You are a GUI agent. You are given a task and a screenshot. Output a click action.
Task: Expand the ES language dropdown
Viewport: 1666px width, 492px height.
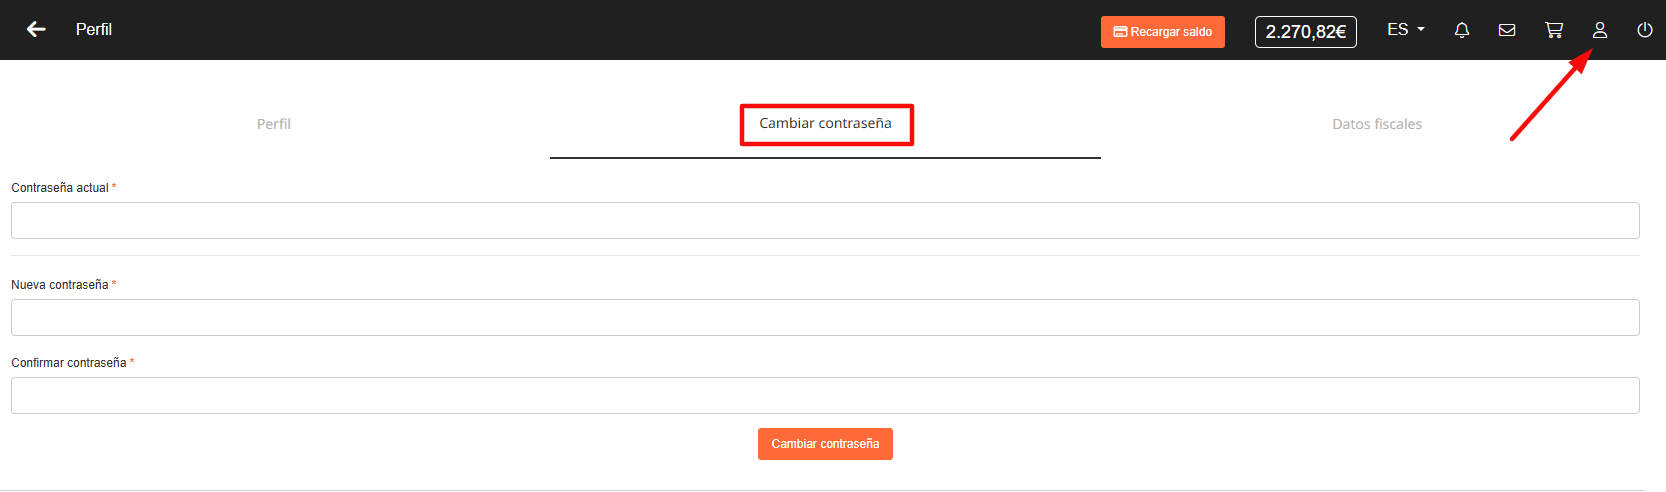point(1405,30)
